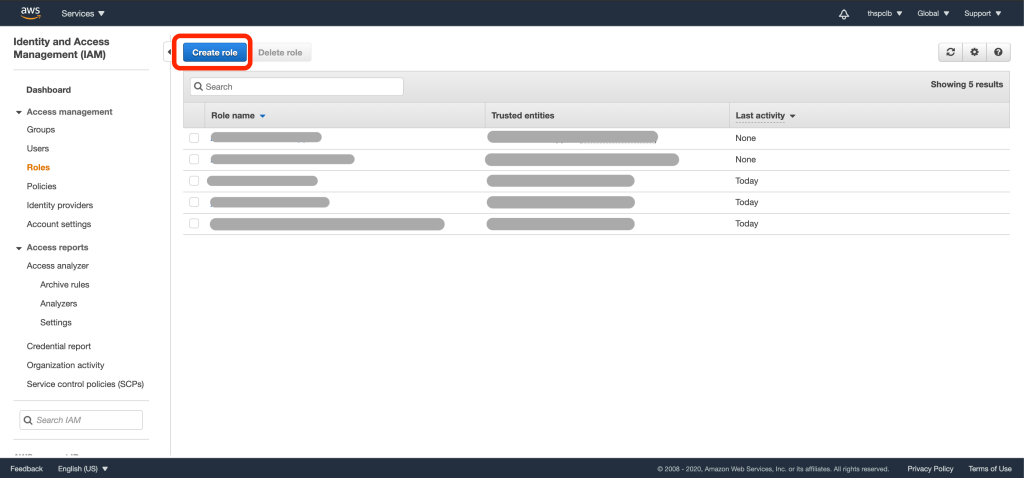Open the Services dropdown menu
The height and width of the screenshot is (478, 1024).
point(83,13)
